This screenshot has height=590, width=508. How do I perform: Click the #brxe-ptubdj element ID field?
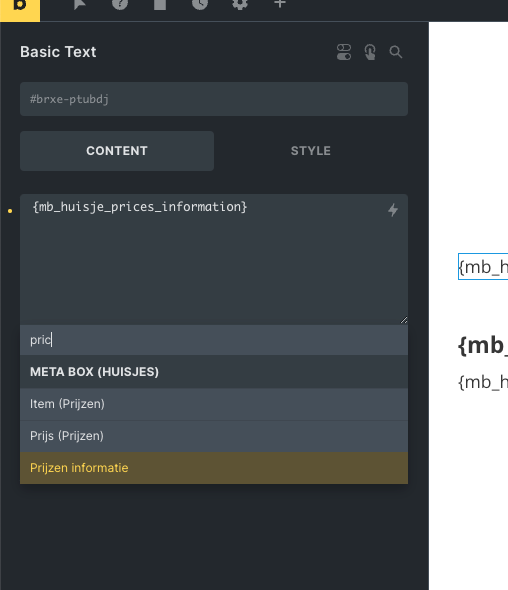pos(214,99)
